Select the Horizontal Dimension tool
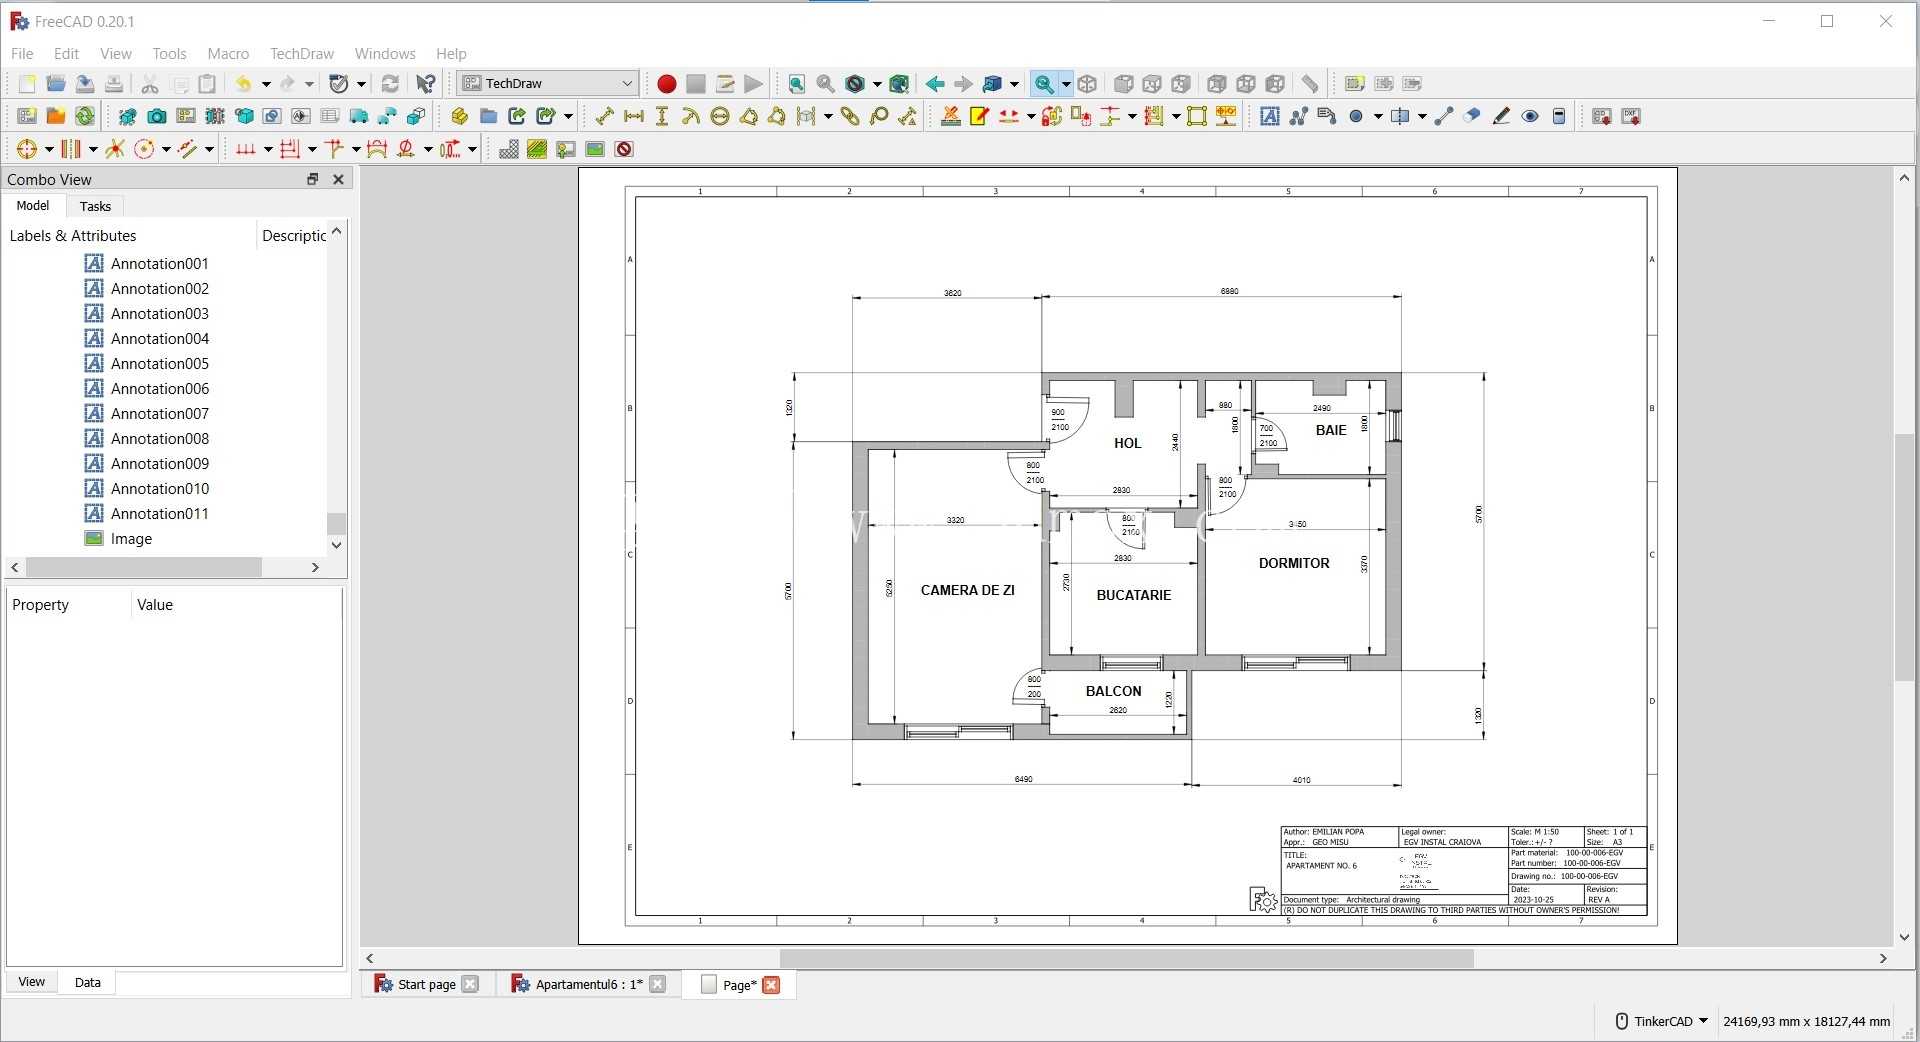Screen dimensions: 1920x1042 click(633, 116)
